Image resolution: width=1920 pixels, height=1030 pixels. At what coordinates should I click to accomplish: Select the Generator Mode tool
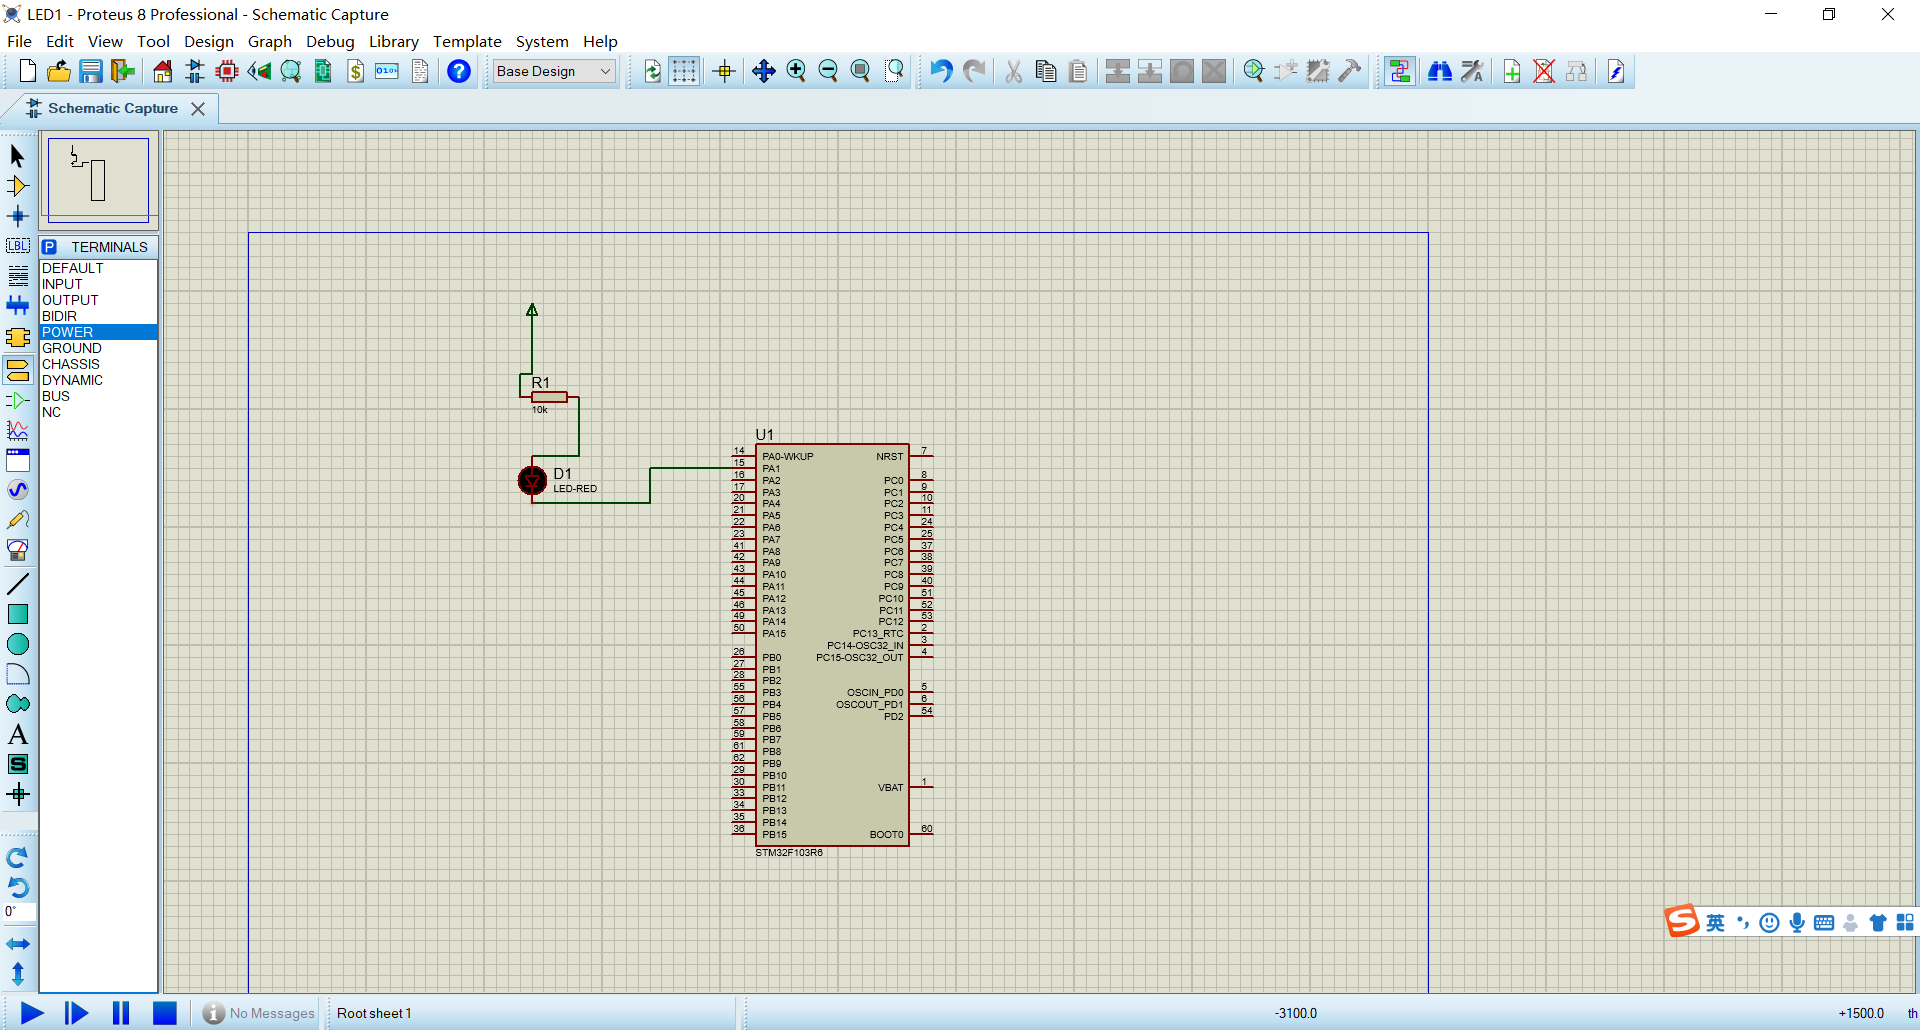(x=18, y=490)
